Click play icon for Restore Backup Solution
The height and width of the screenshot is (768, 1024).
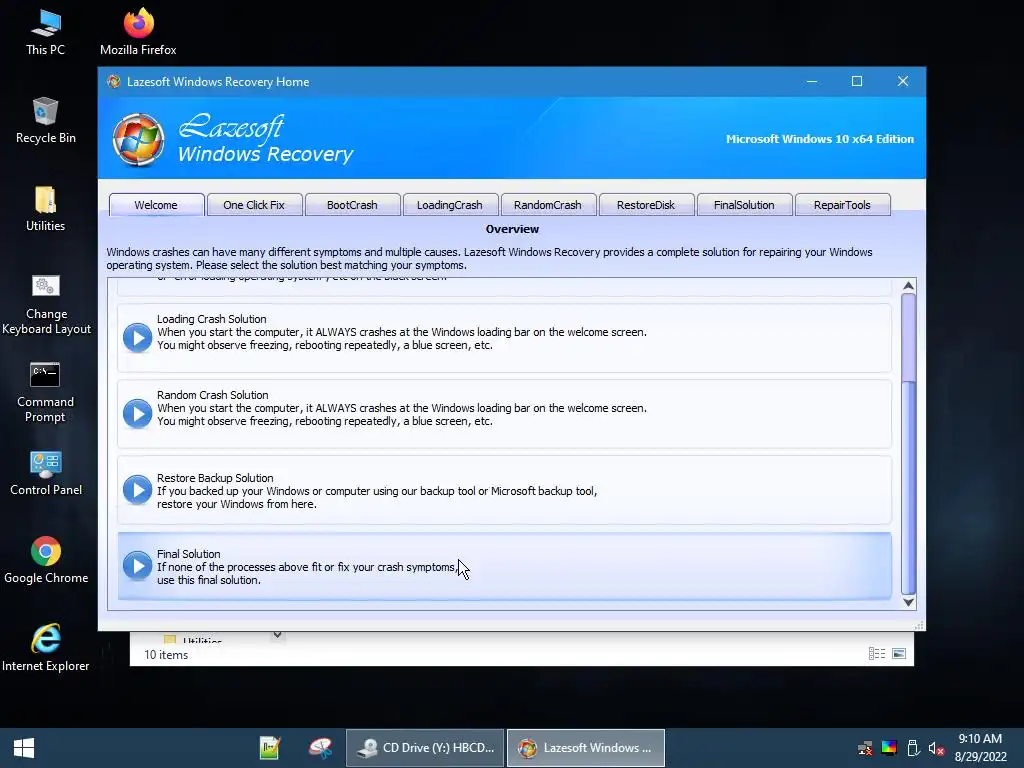tap(137, 490)
